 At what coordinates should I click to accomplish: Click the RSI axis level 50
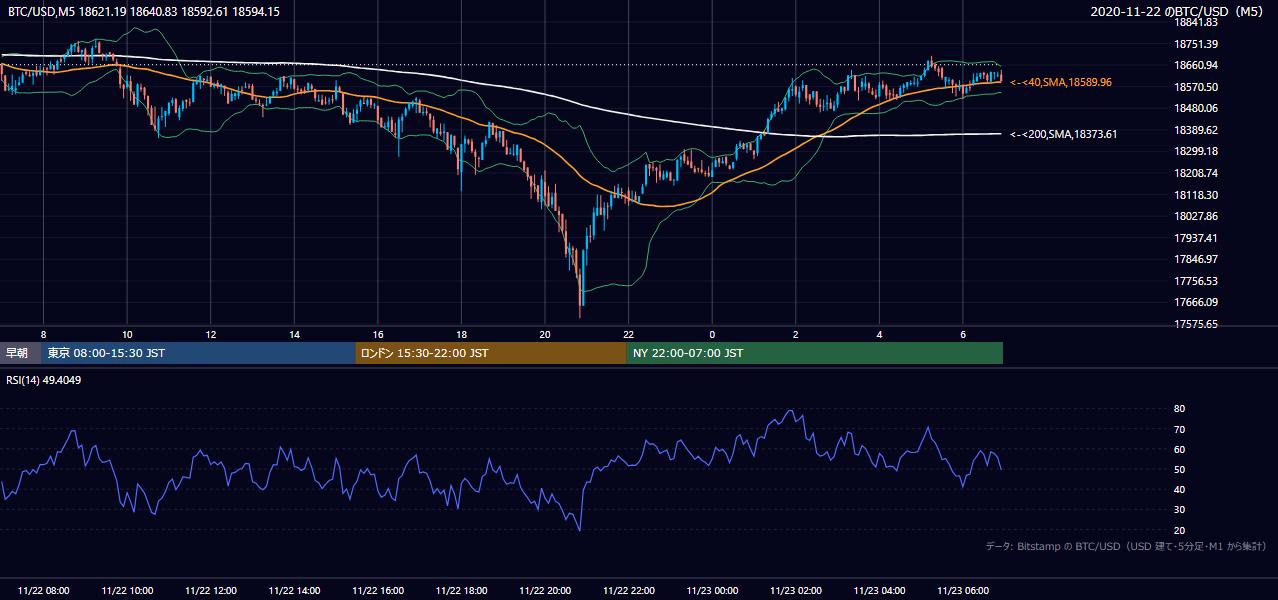(1179, 469)
